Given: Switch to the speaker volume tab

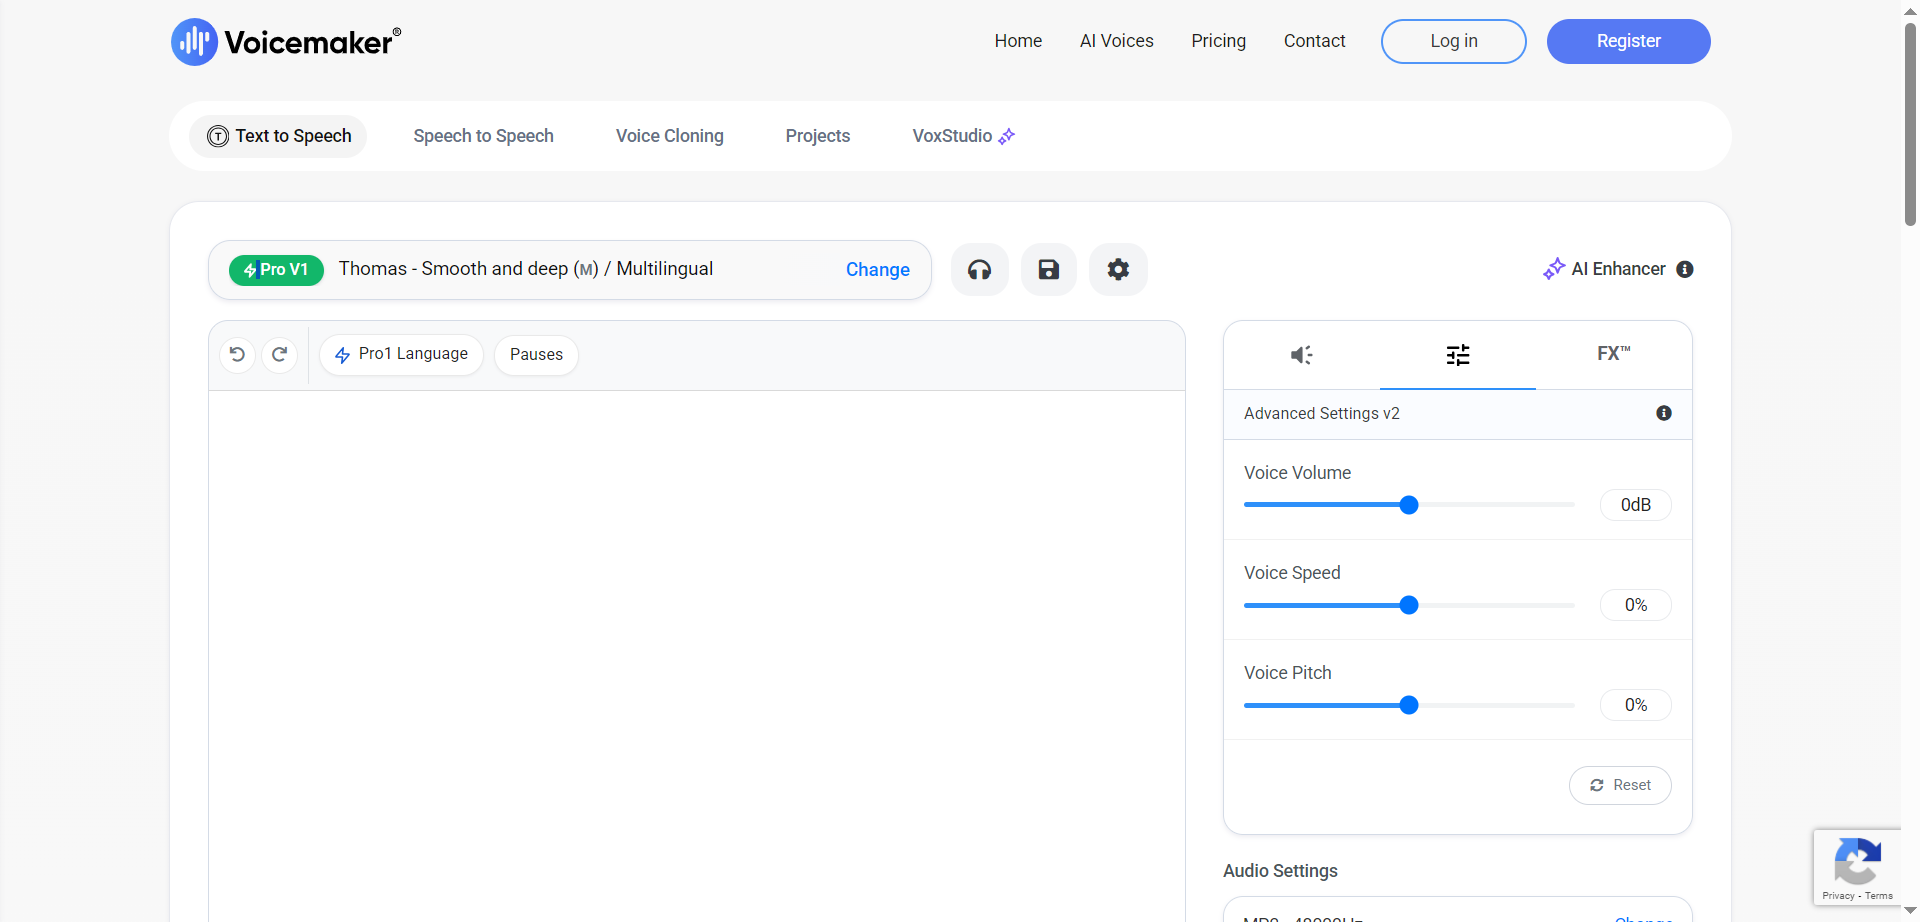Looking at the screenshot, I should click(1301, 355).
